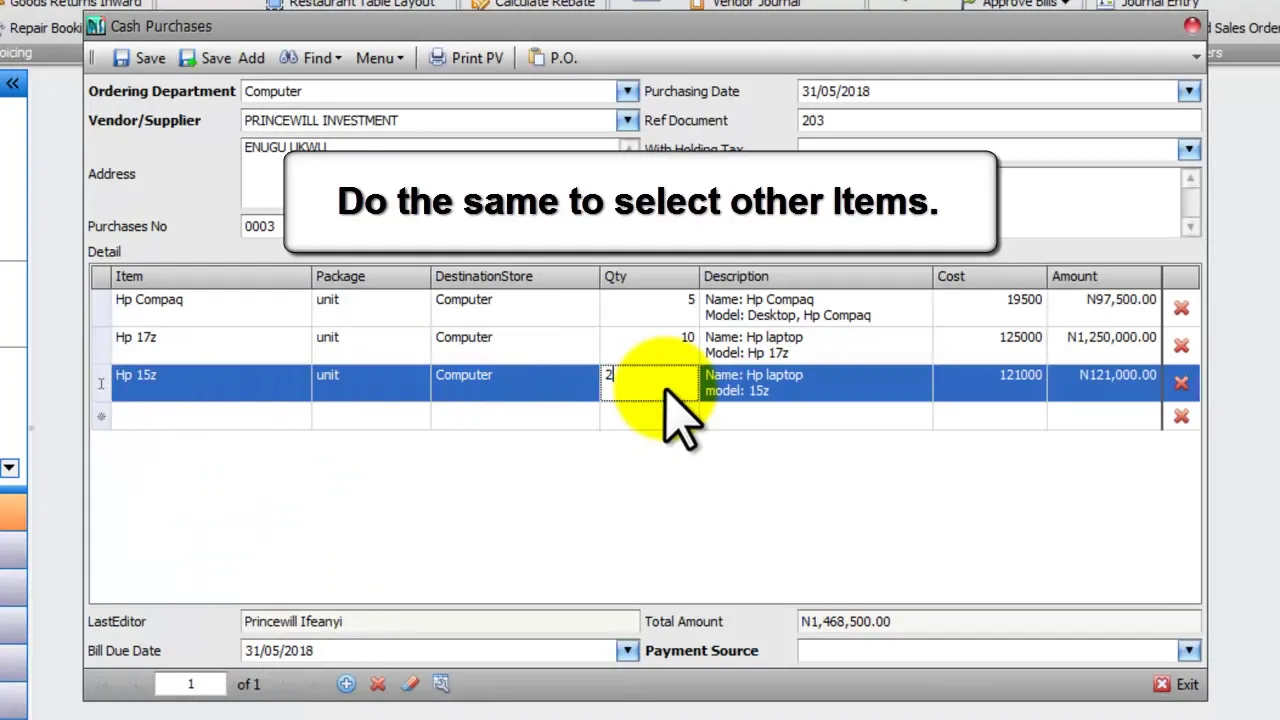
Task: Click the Vendor field PRINCEWILL INVESTMENT
Action: pos(429,120)
